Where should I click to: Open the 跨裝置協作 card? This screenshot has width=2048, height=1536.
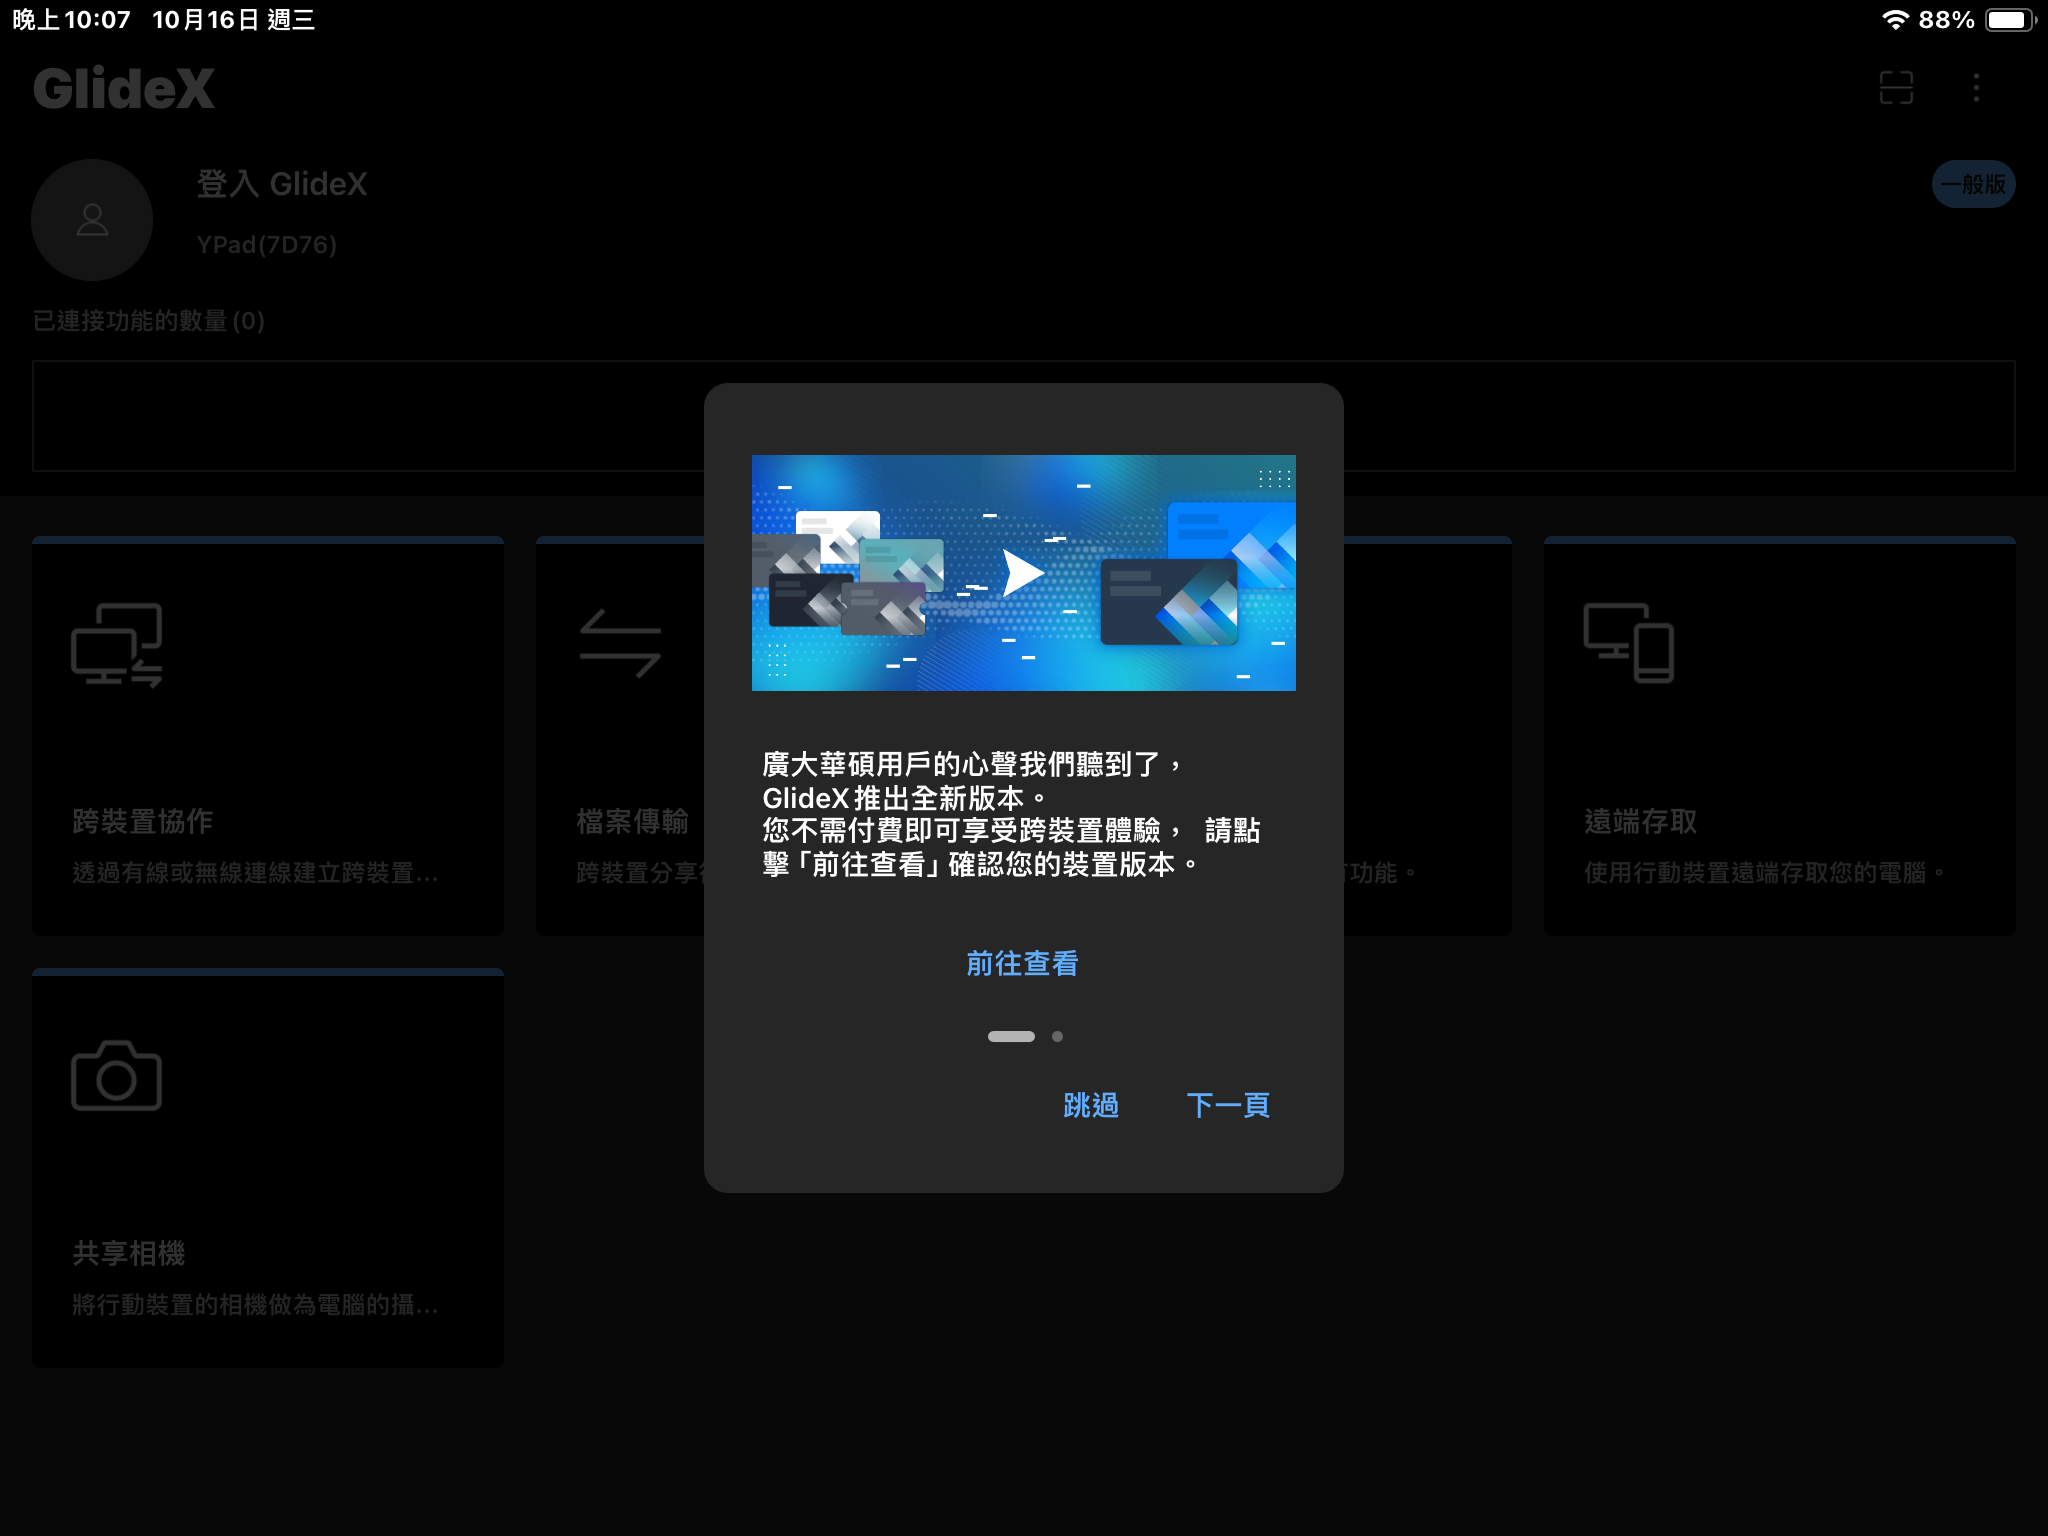click(268, 738)
